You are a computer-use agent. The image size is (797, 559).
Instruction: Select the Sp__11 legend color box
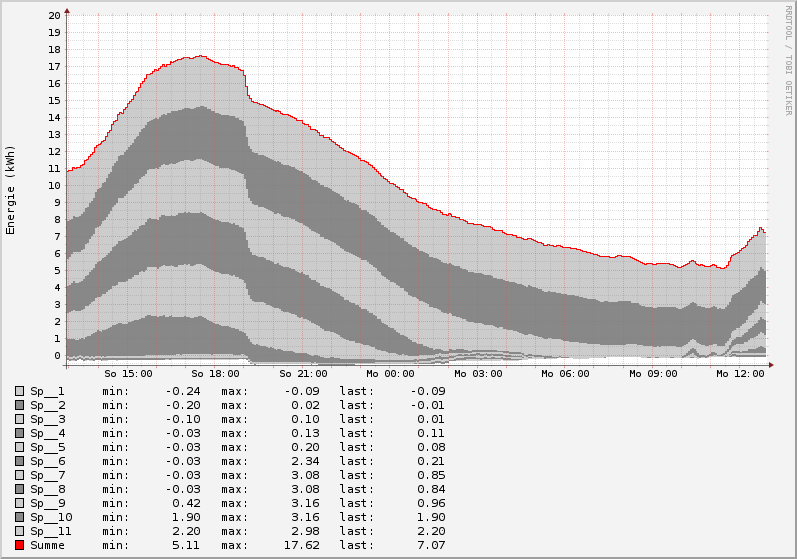coord(19,531)
